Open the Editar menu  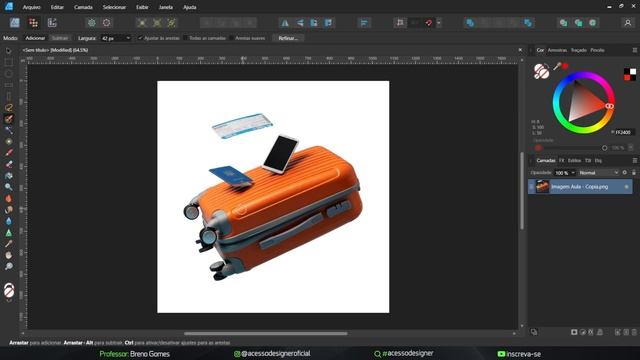[57, 7]
